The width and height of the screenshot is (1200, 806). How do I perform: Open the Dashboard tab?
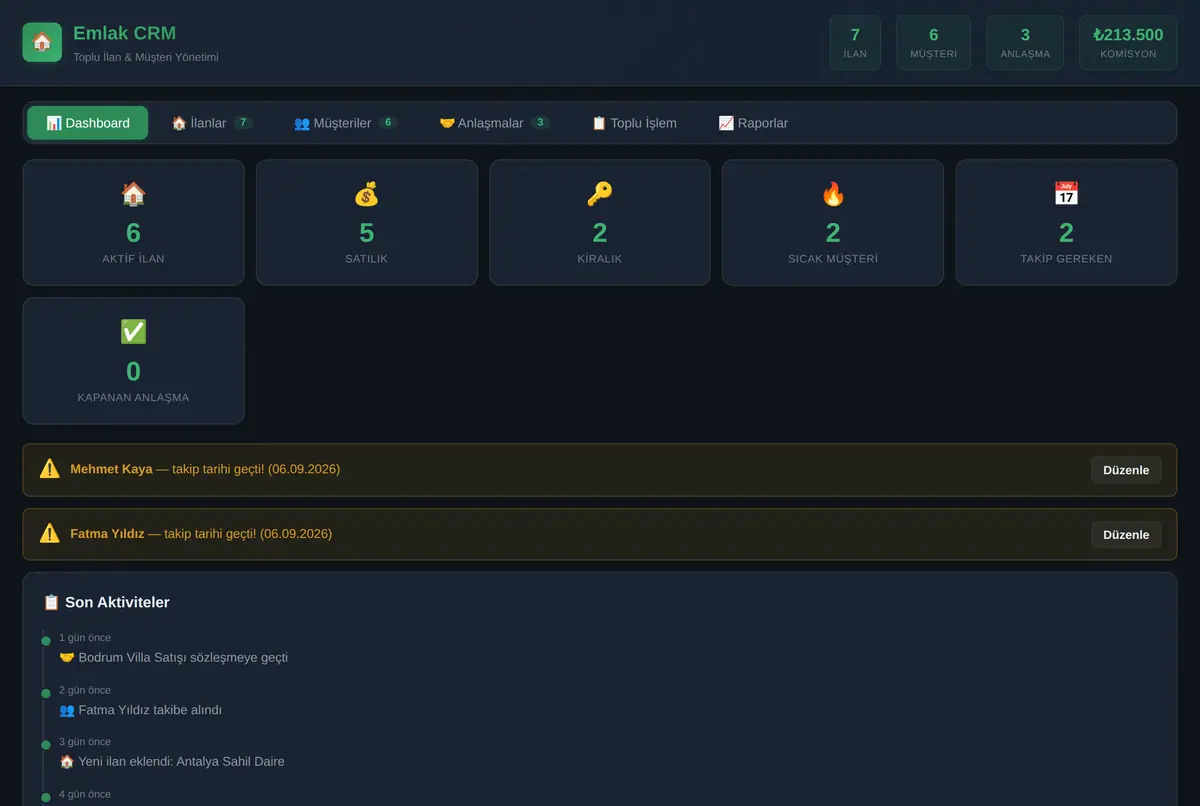[x=88, y=123]
